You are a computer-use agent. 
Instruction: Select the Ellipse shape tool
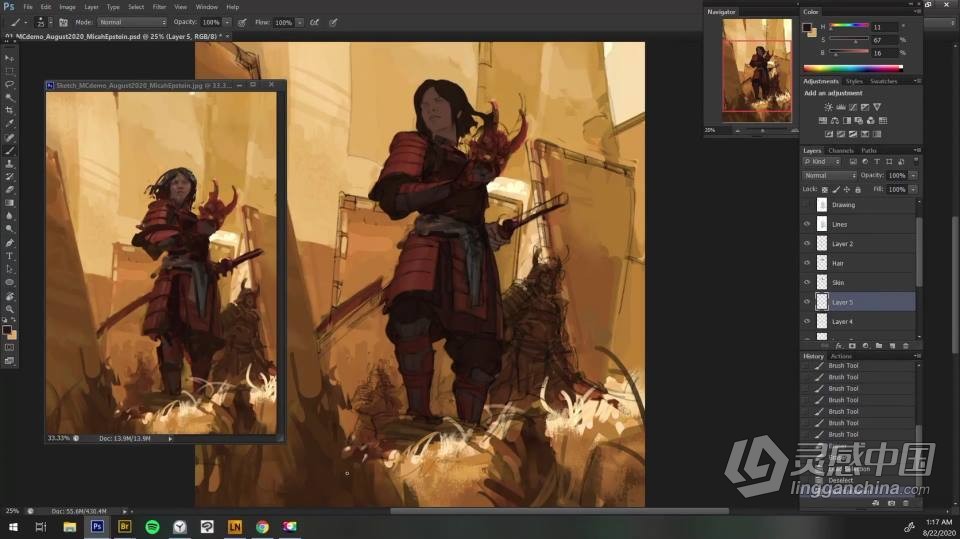pyautogui.click(x=9, y=282)
